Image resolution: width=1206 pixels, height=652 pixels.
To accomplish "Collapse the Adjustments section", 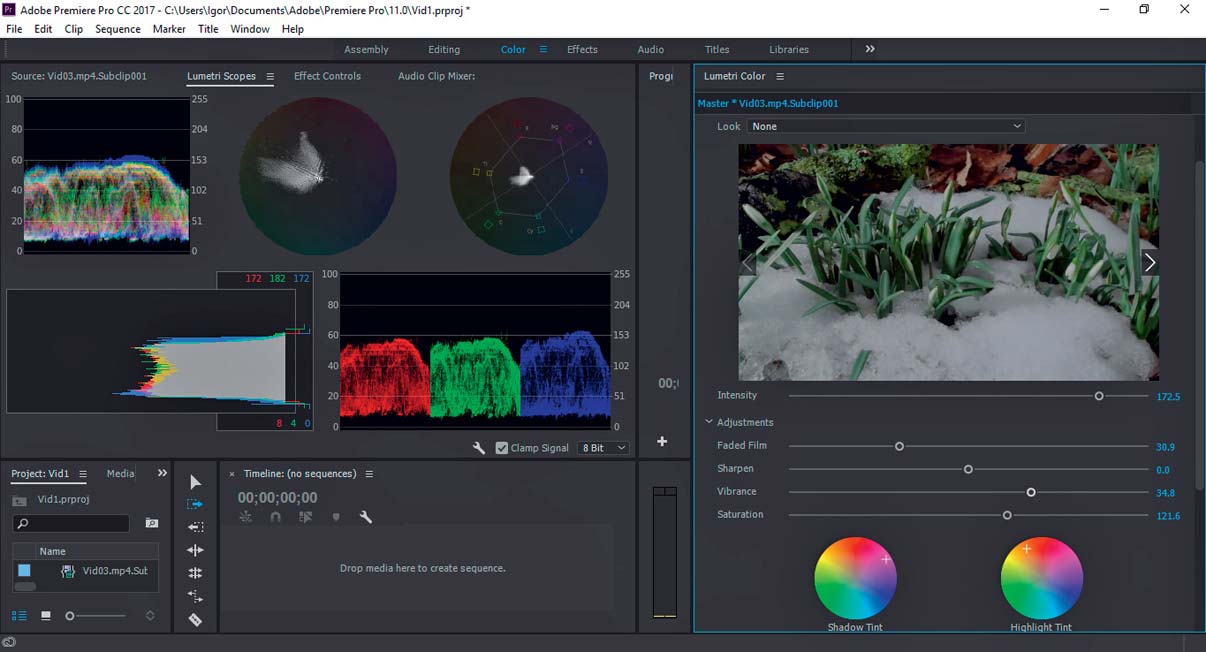I will click(709, 422).
